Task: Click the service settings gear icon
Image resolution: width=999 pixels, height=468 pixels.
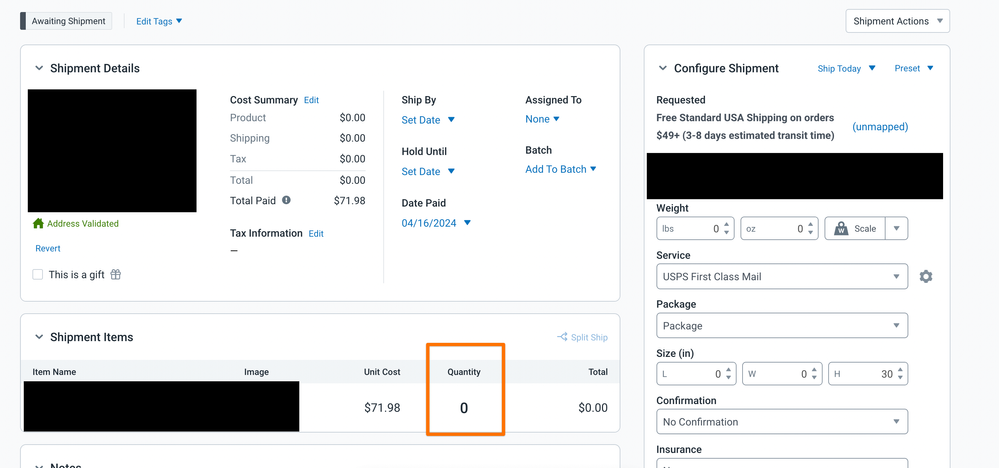Action: pos(925,276)
